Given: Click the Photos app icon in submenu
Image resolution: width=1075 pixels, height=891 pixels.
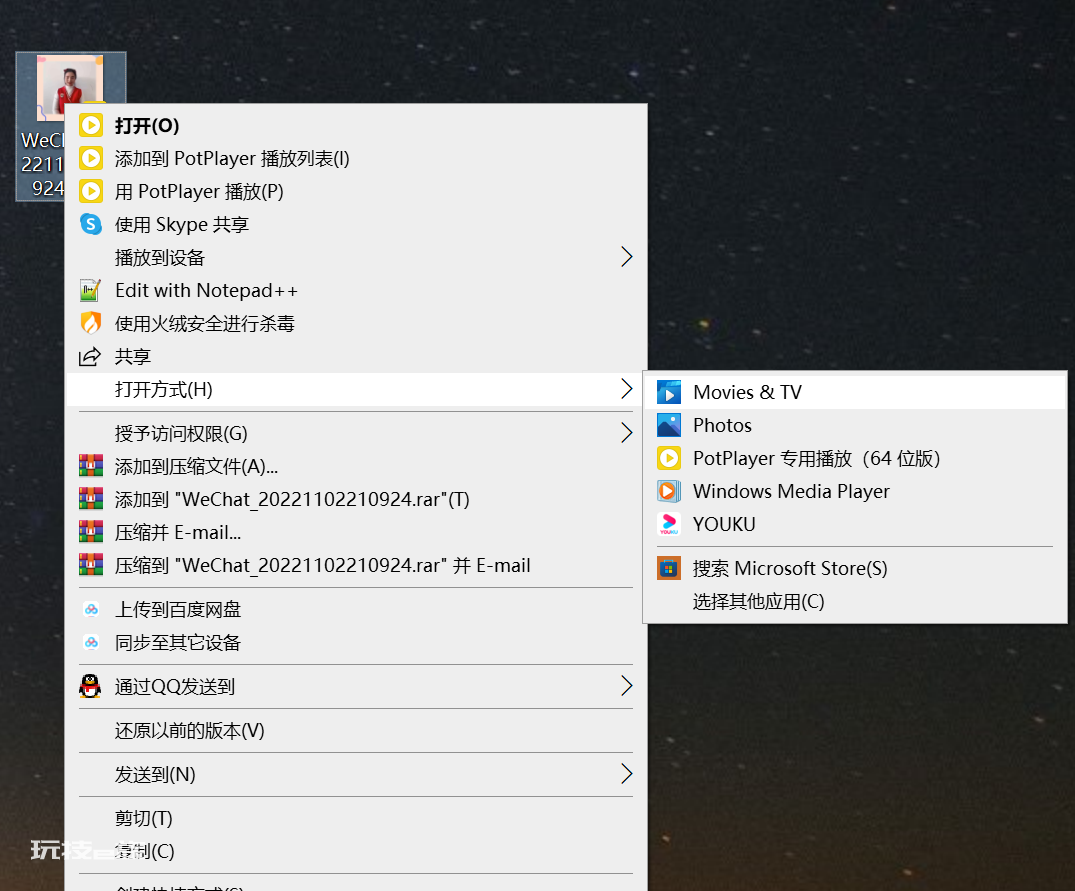Looking at the screenshot, I should click(668, 425).
